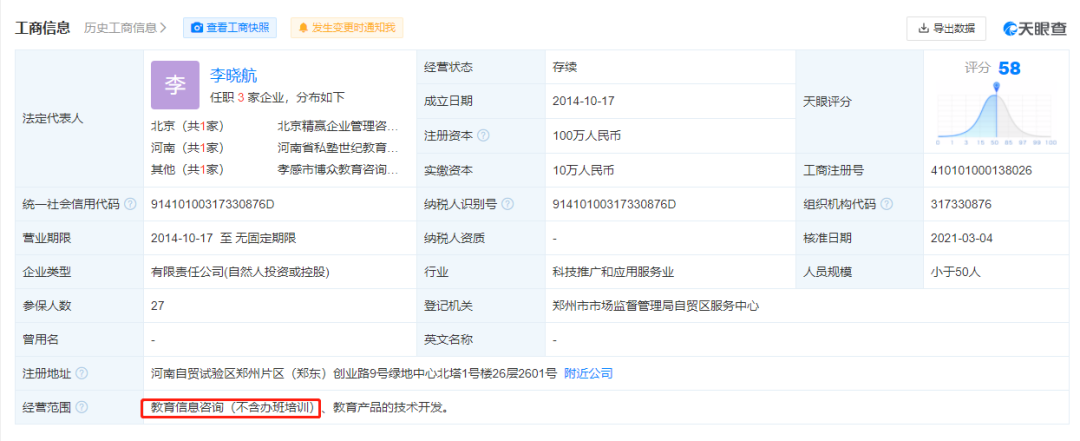
Task: Click help icon beside 组织机构代码
Action: click(x=886, y=204)
